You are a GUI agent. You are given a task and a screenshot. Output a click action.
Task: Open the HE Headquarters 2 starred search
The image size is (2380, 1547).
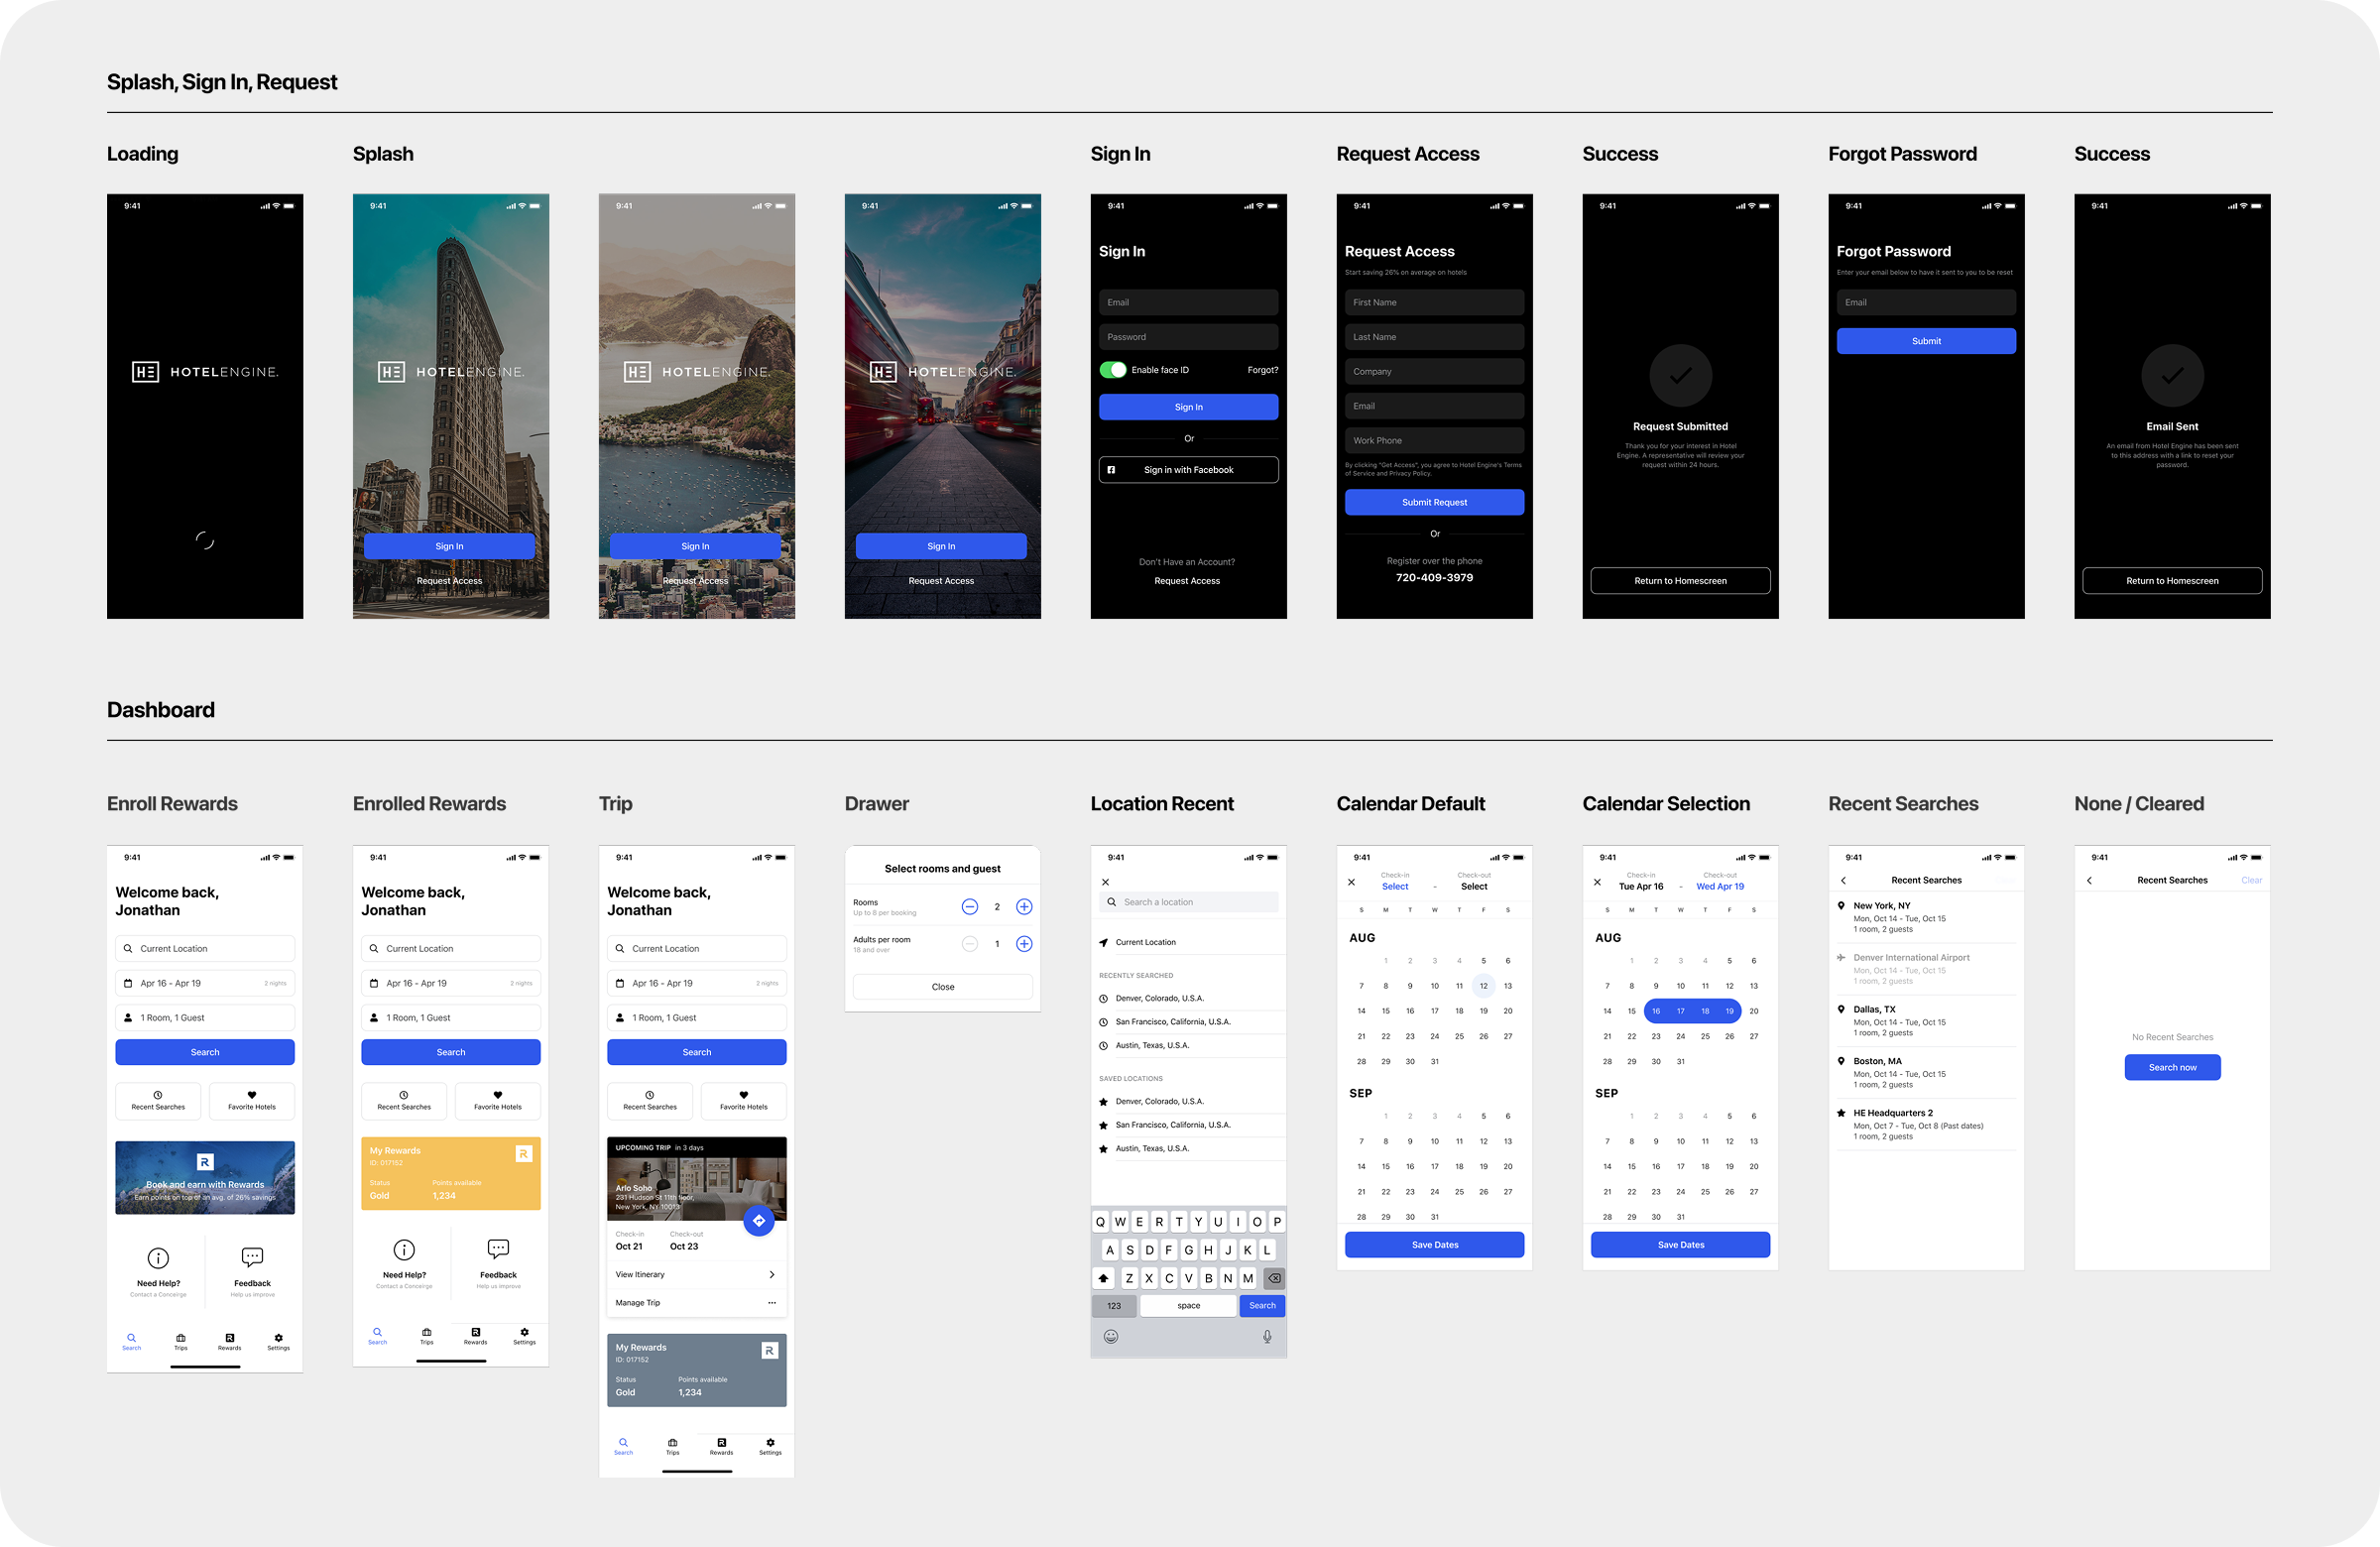tap(1926, 1125)
